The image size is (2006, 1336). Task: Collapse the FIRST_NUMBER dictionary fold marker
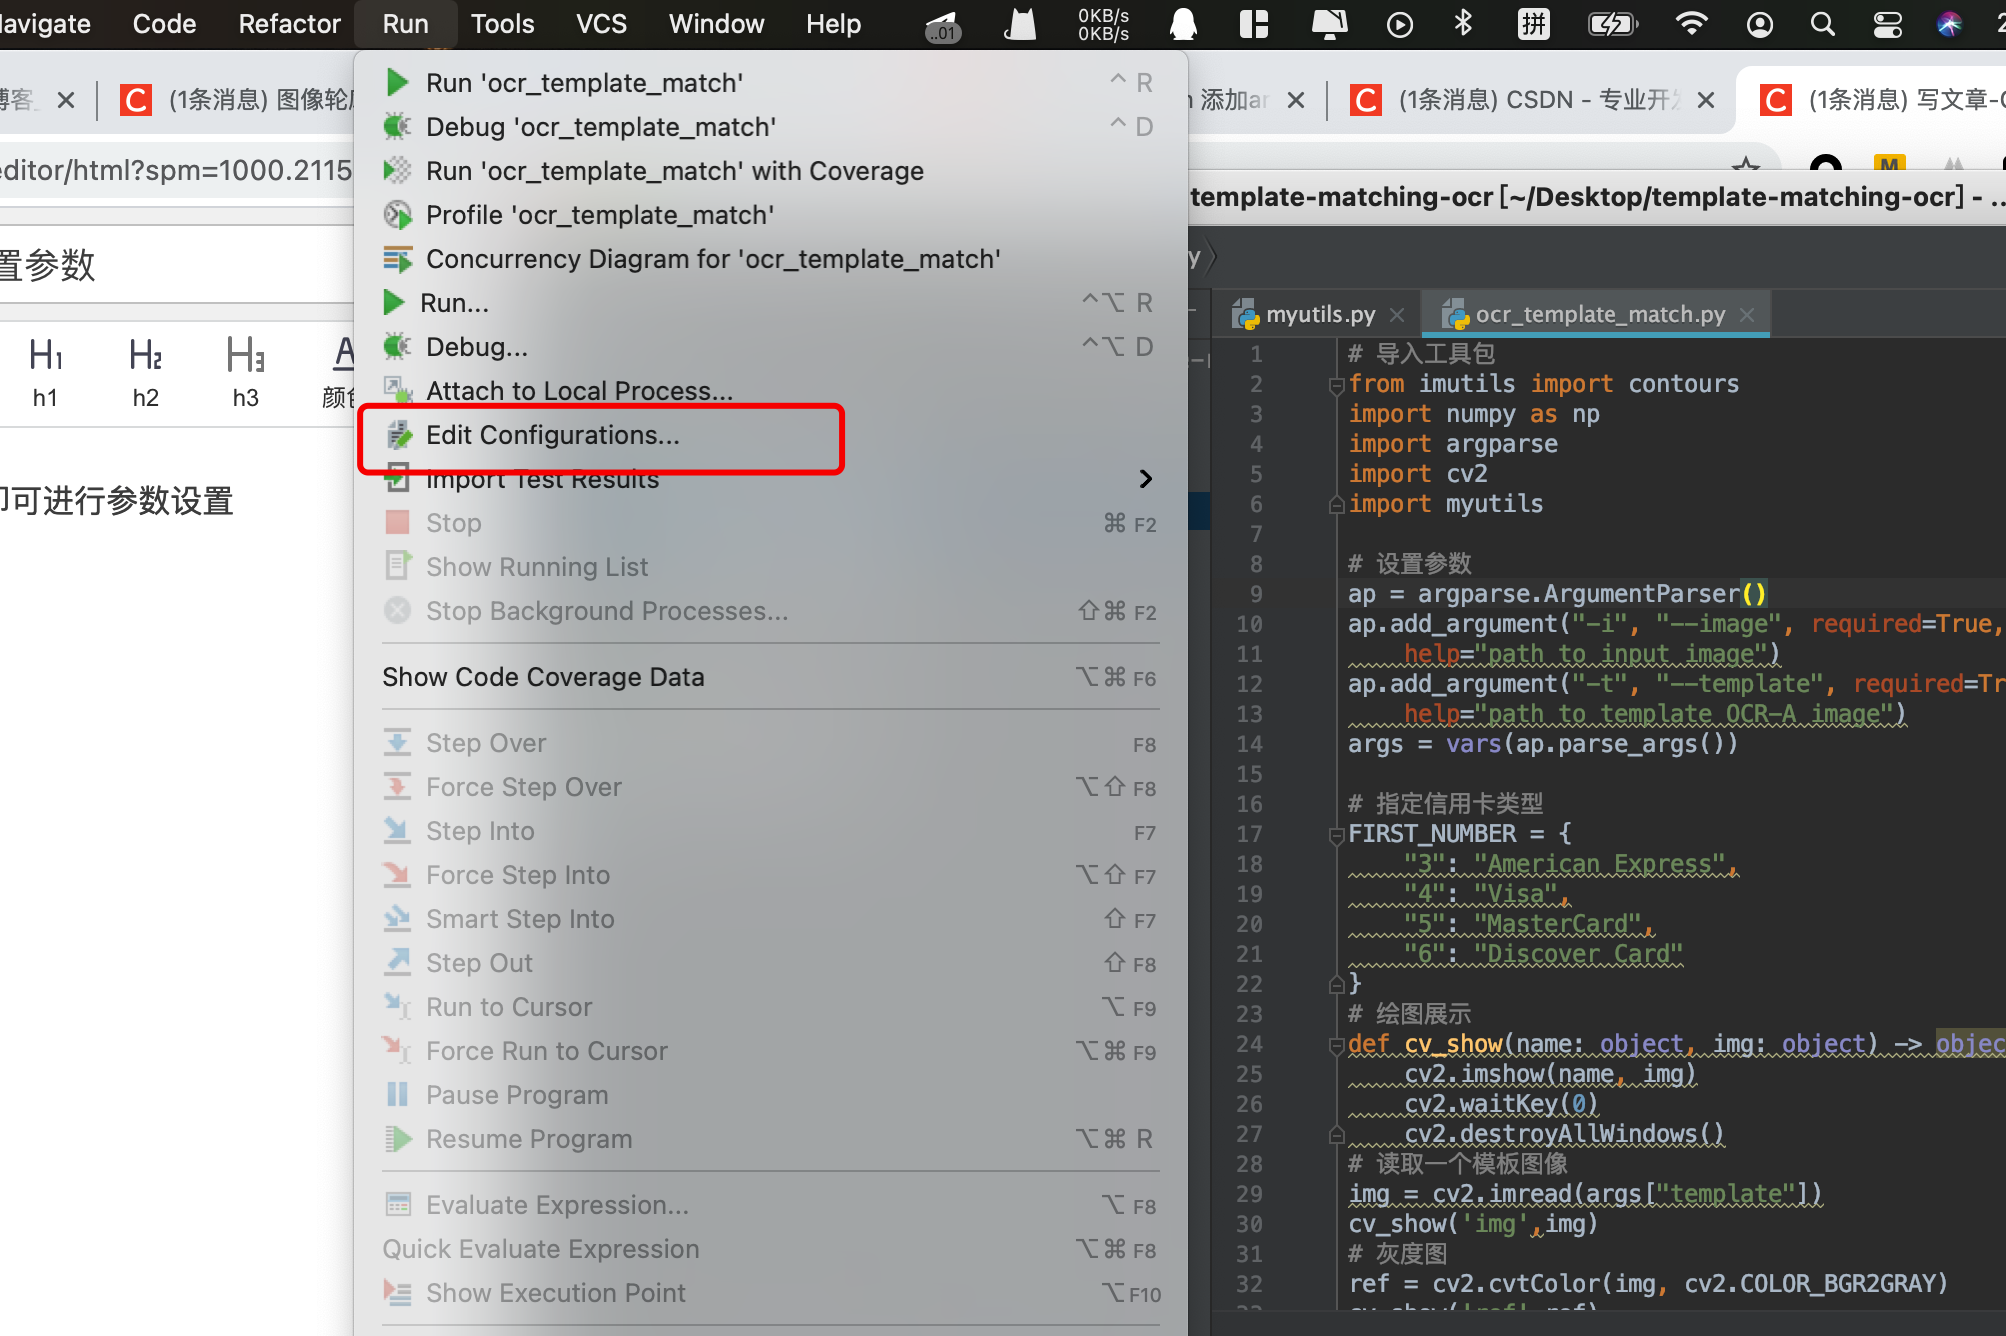1336,834
